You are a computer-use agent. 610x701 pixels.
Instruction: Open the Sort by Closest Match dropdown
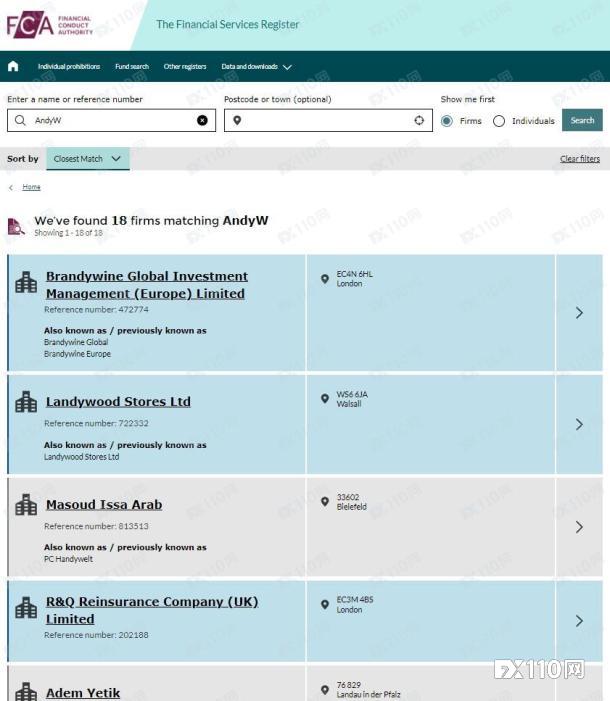87,159
